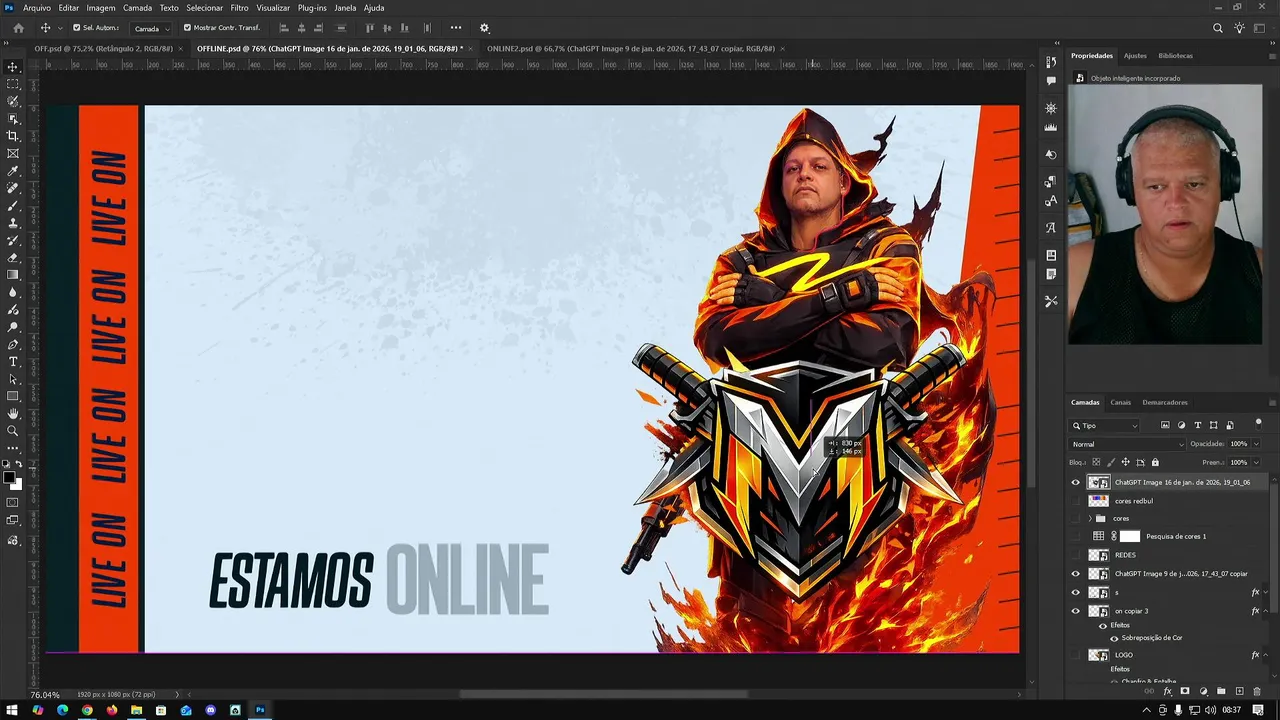Switch to the Demarcadores tab

1165,402
